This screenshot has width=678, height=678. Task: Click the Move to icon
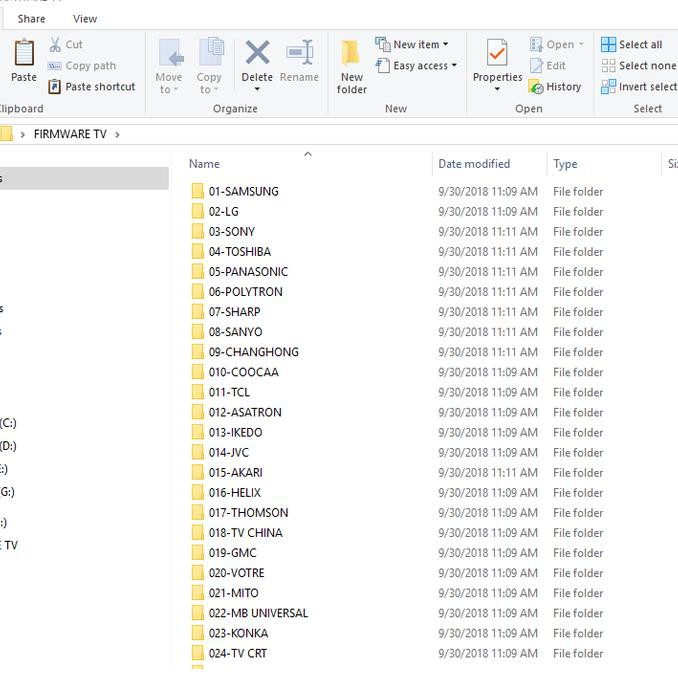171,53
